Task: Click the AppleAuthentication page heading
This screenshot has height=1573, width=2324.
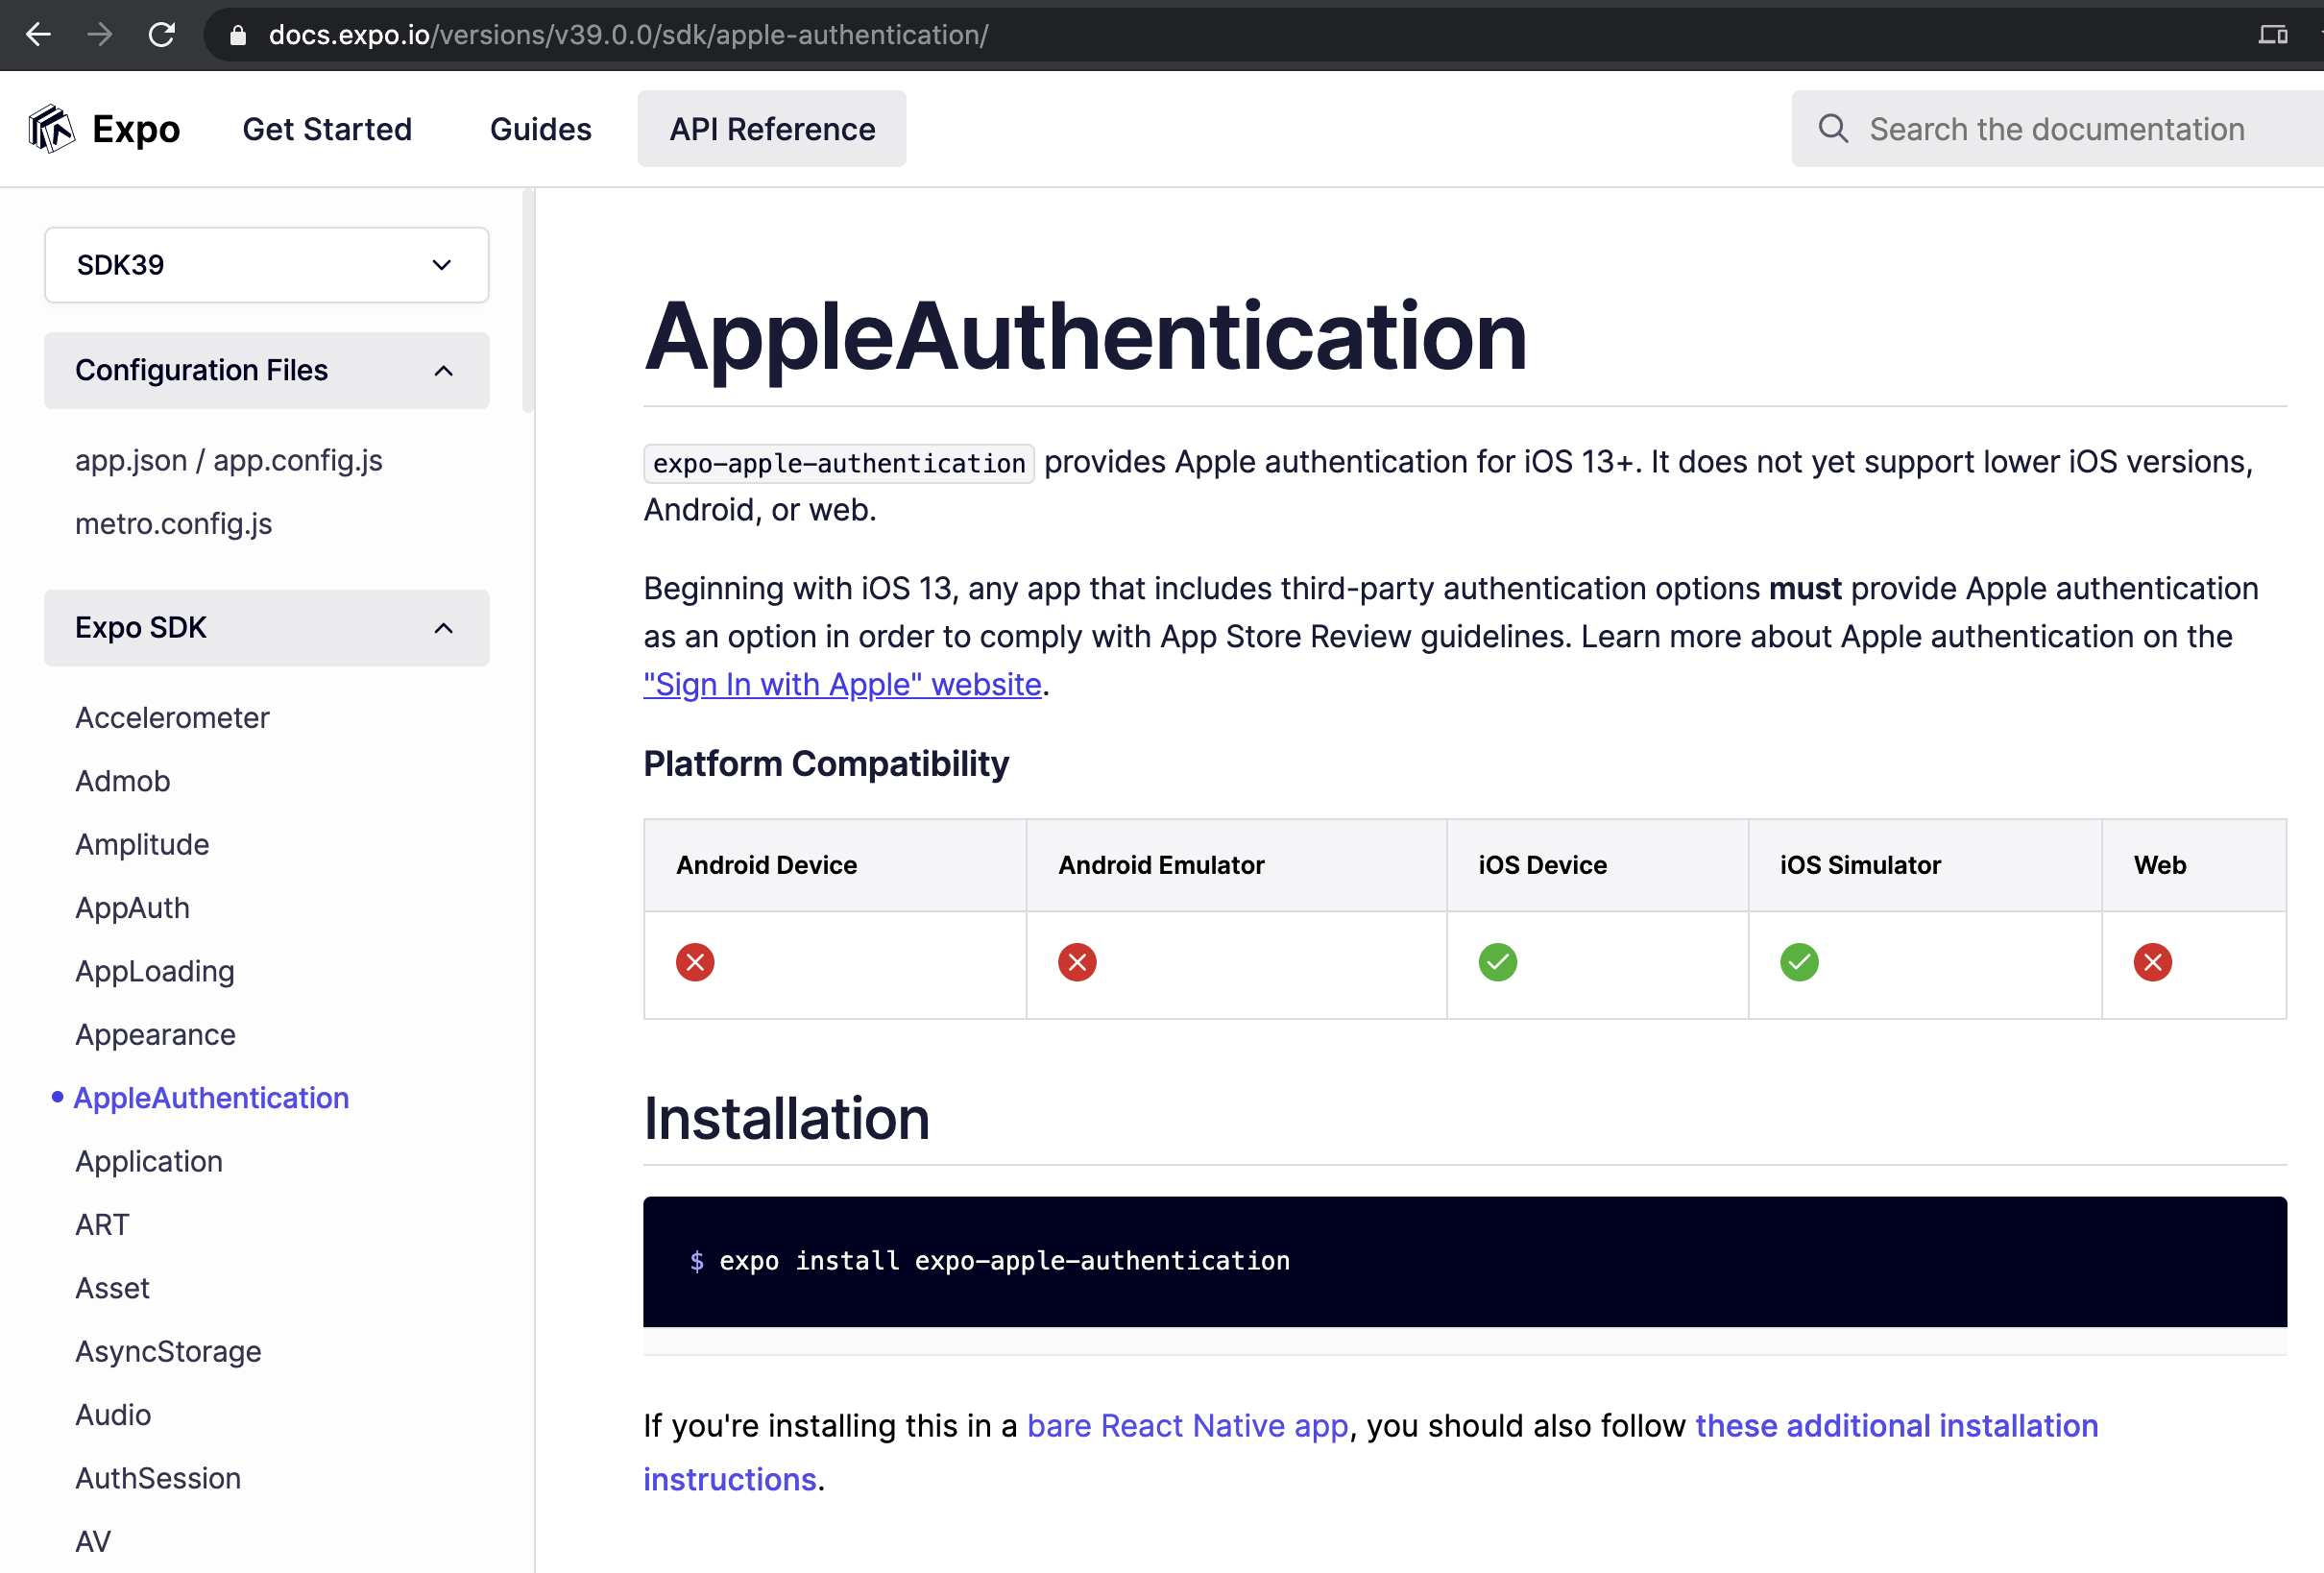Action: (1085, 337)
